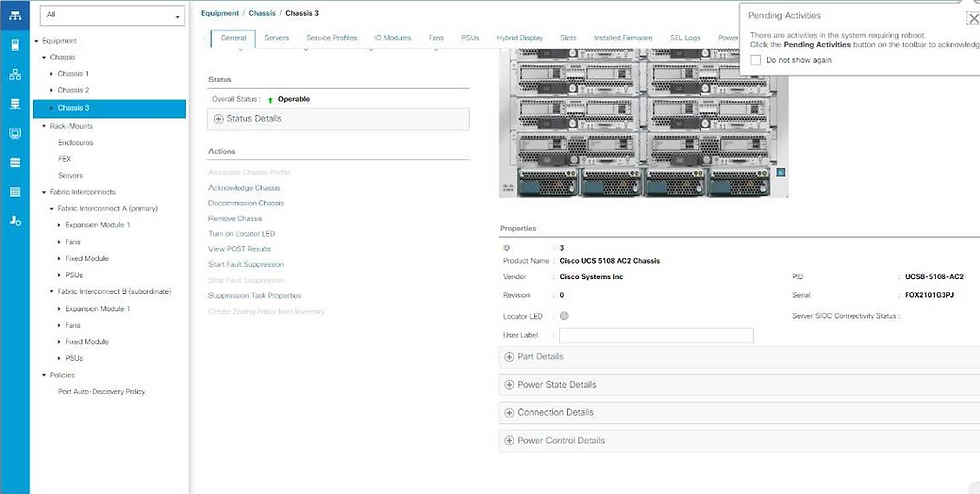The image size is (980, 494).
Task: Open the Servers navigation icon
Action: click(15, 45)
